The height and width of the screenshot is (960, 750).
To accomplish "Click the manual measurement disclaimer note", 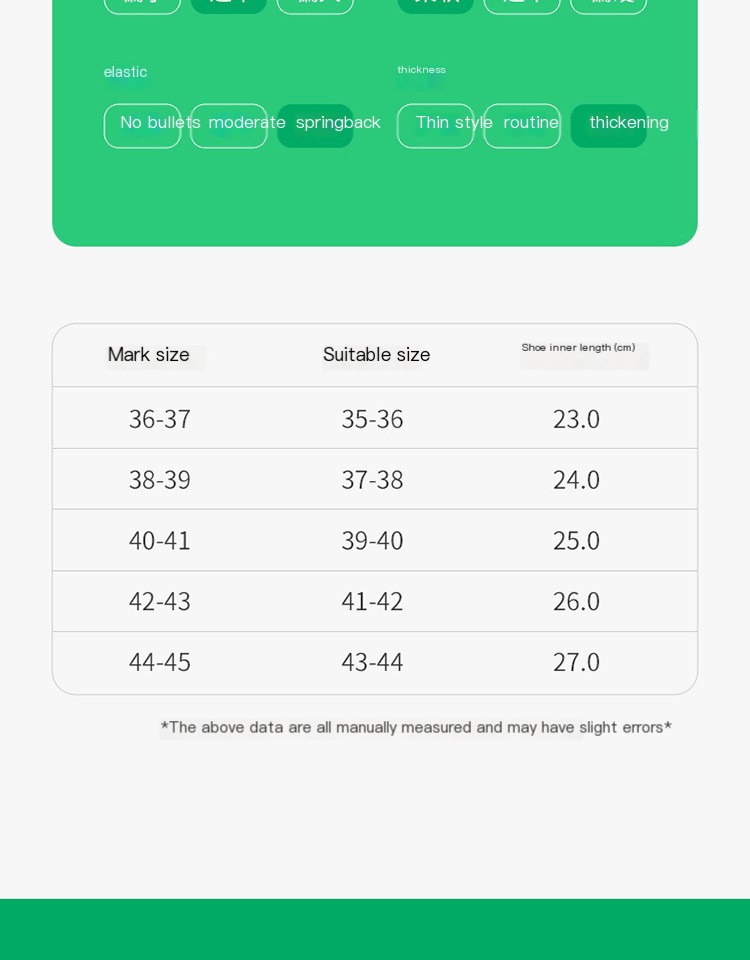I will [x=416, y=727].
